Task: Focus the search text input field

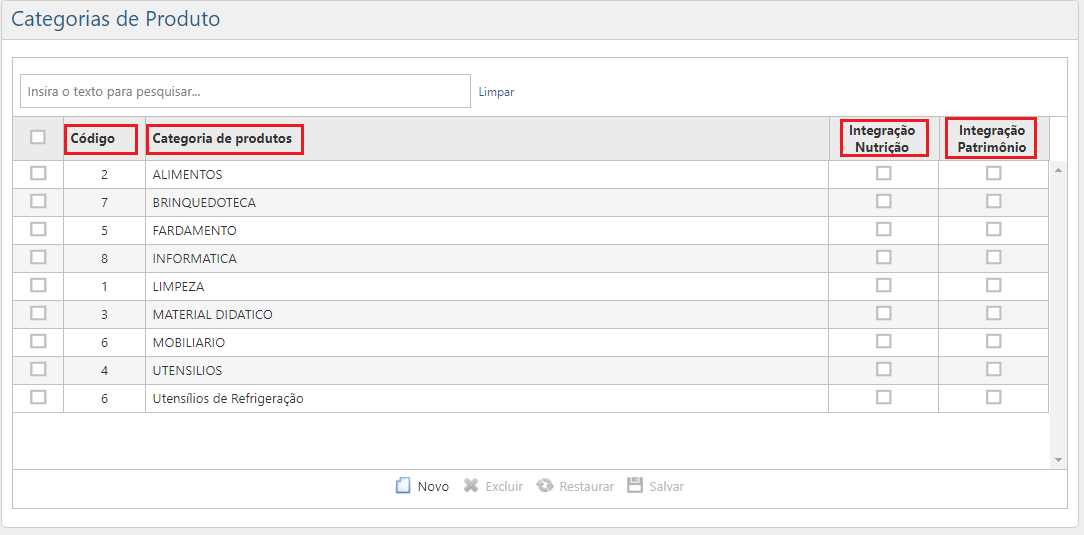Action: 245,91
